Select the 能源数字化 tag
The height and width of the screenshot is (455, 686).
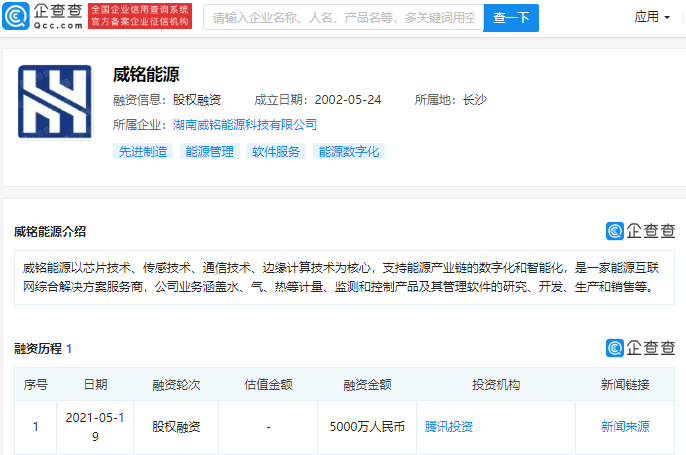(x=349, y=151)
